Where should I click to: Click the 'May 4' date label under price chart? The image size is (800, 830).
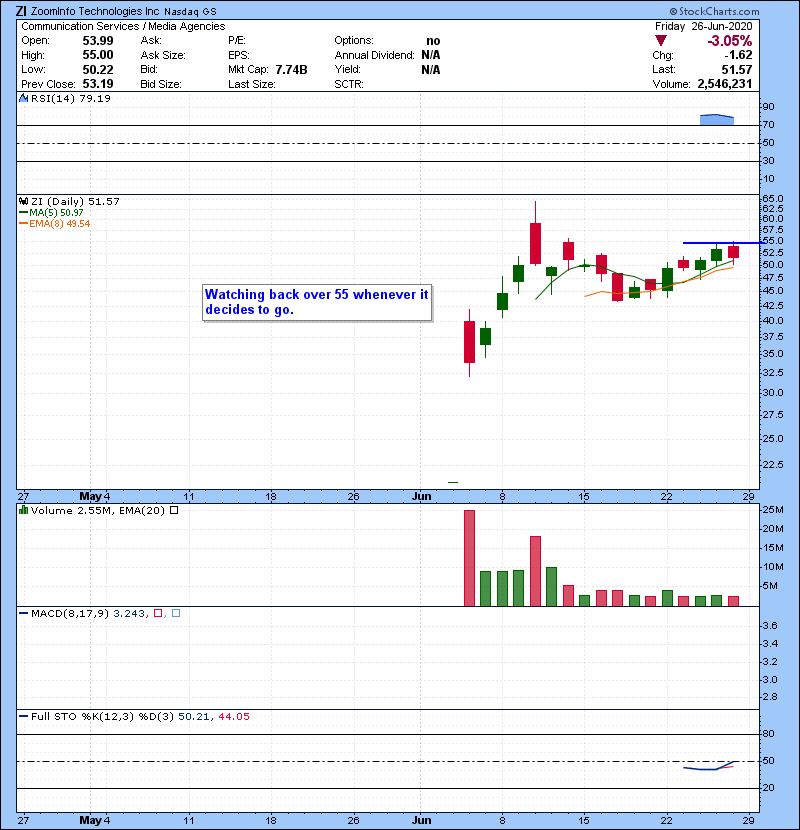[x=95, y=496]
